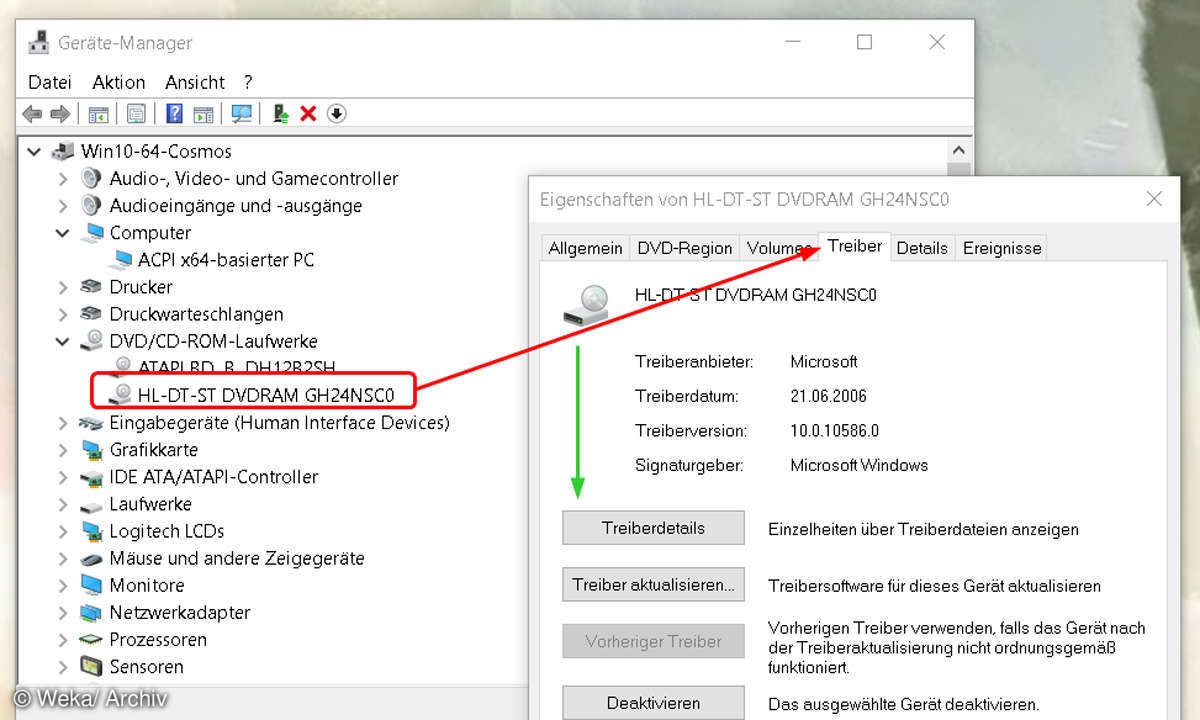
Task: Open the Aktion menu
Action: point(119,82)
